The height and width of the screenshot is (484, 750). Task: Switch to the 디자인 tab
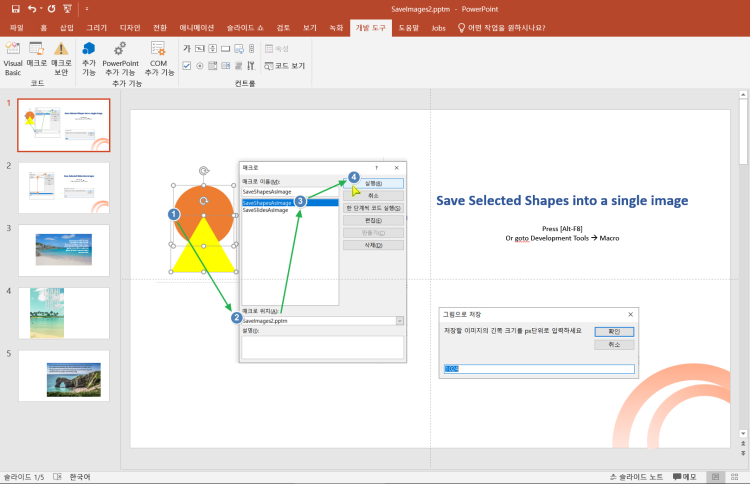[130, 28]
